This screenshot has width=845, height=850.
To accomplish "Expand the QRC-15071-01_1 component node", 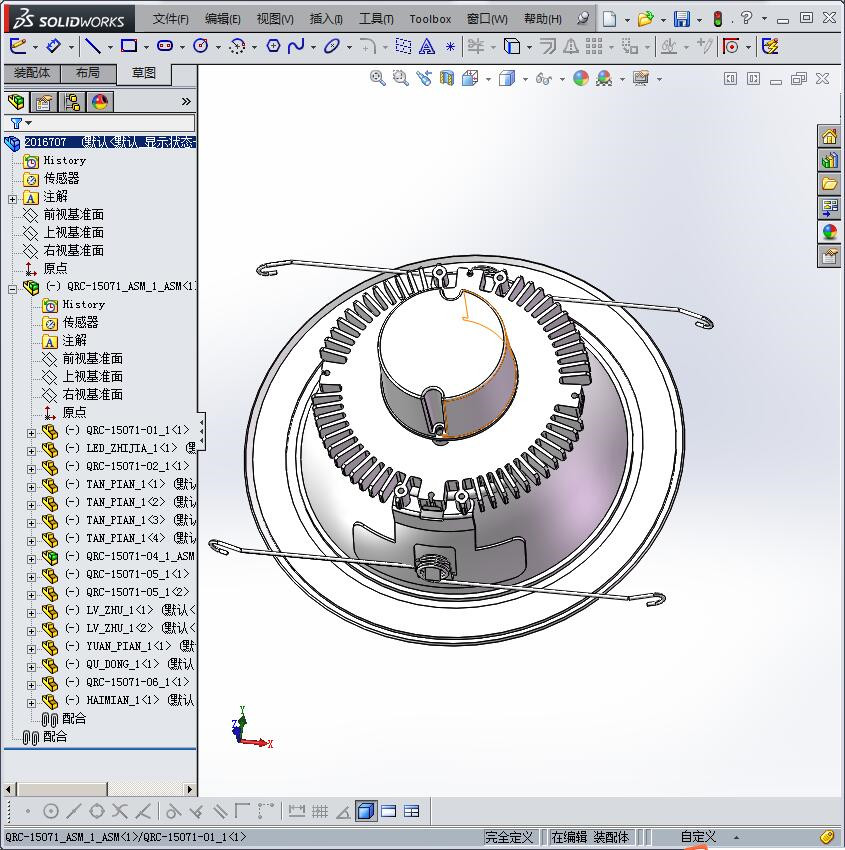I will (x=31, y=431).
